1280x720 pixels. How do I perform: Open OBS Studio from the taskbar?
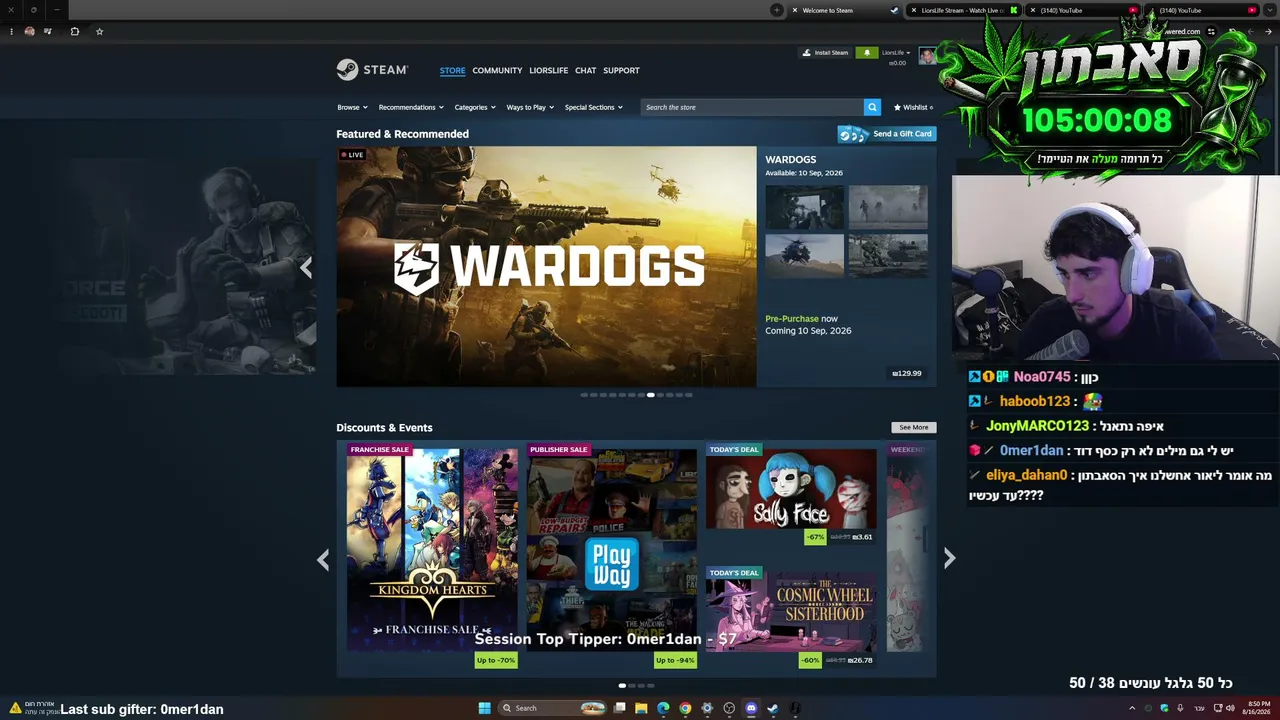click(x=729, y=708)
